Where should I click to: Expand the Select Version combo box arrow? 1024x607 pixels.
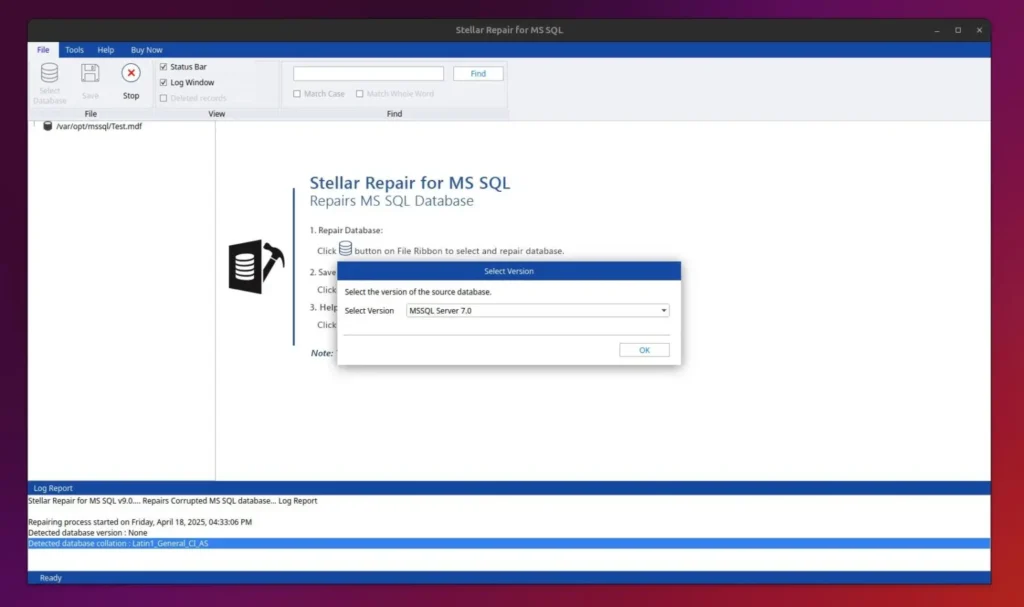click(663, 310)
